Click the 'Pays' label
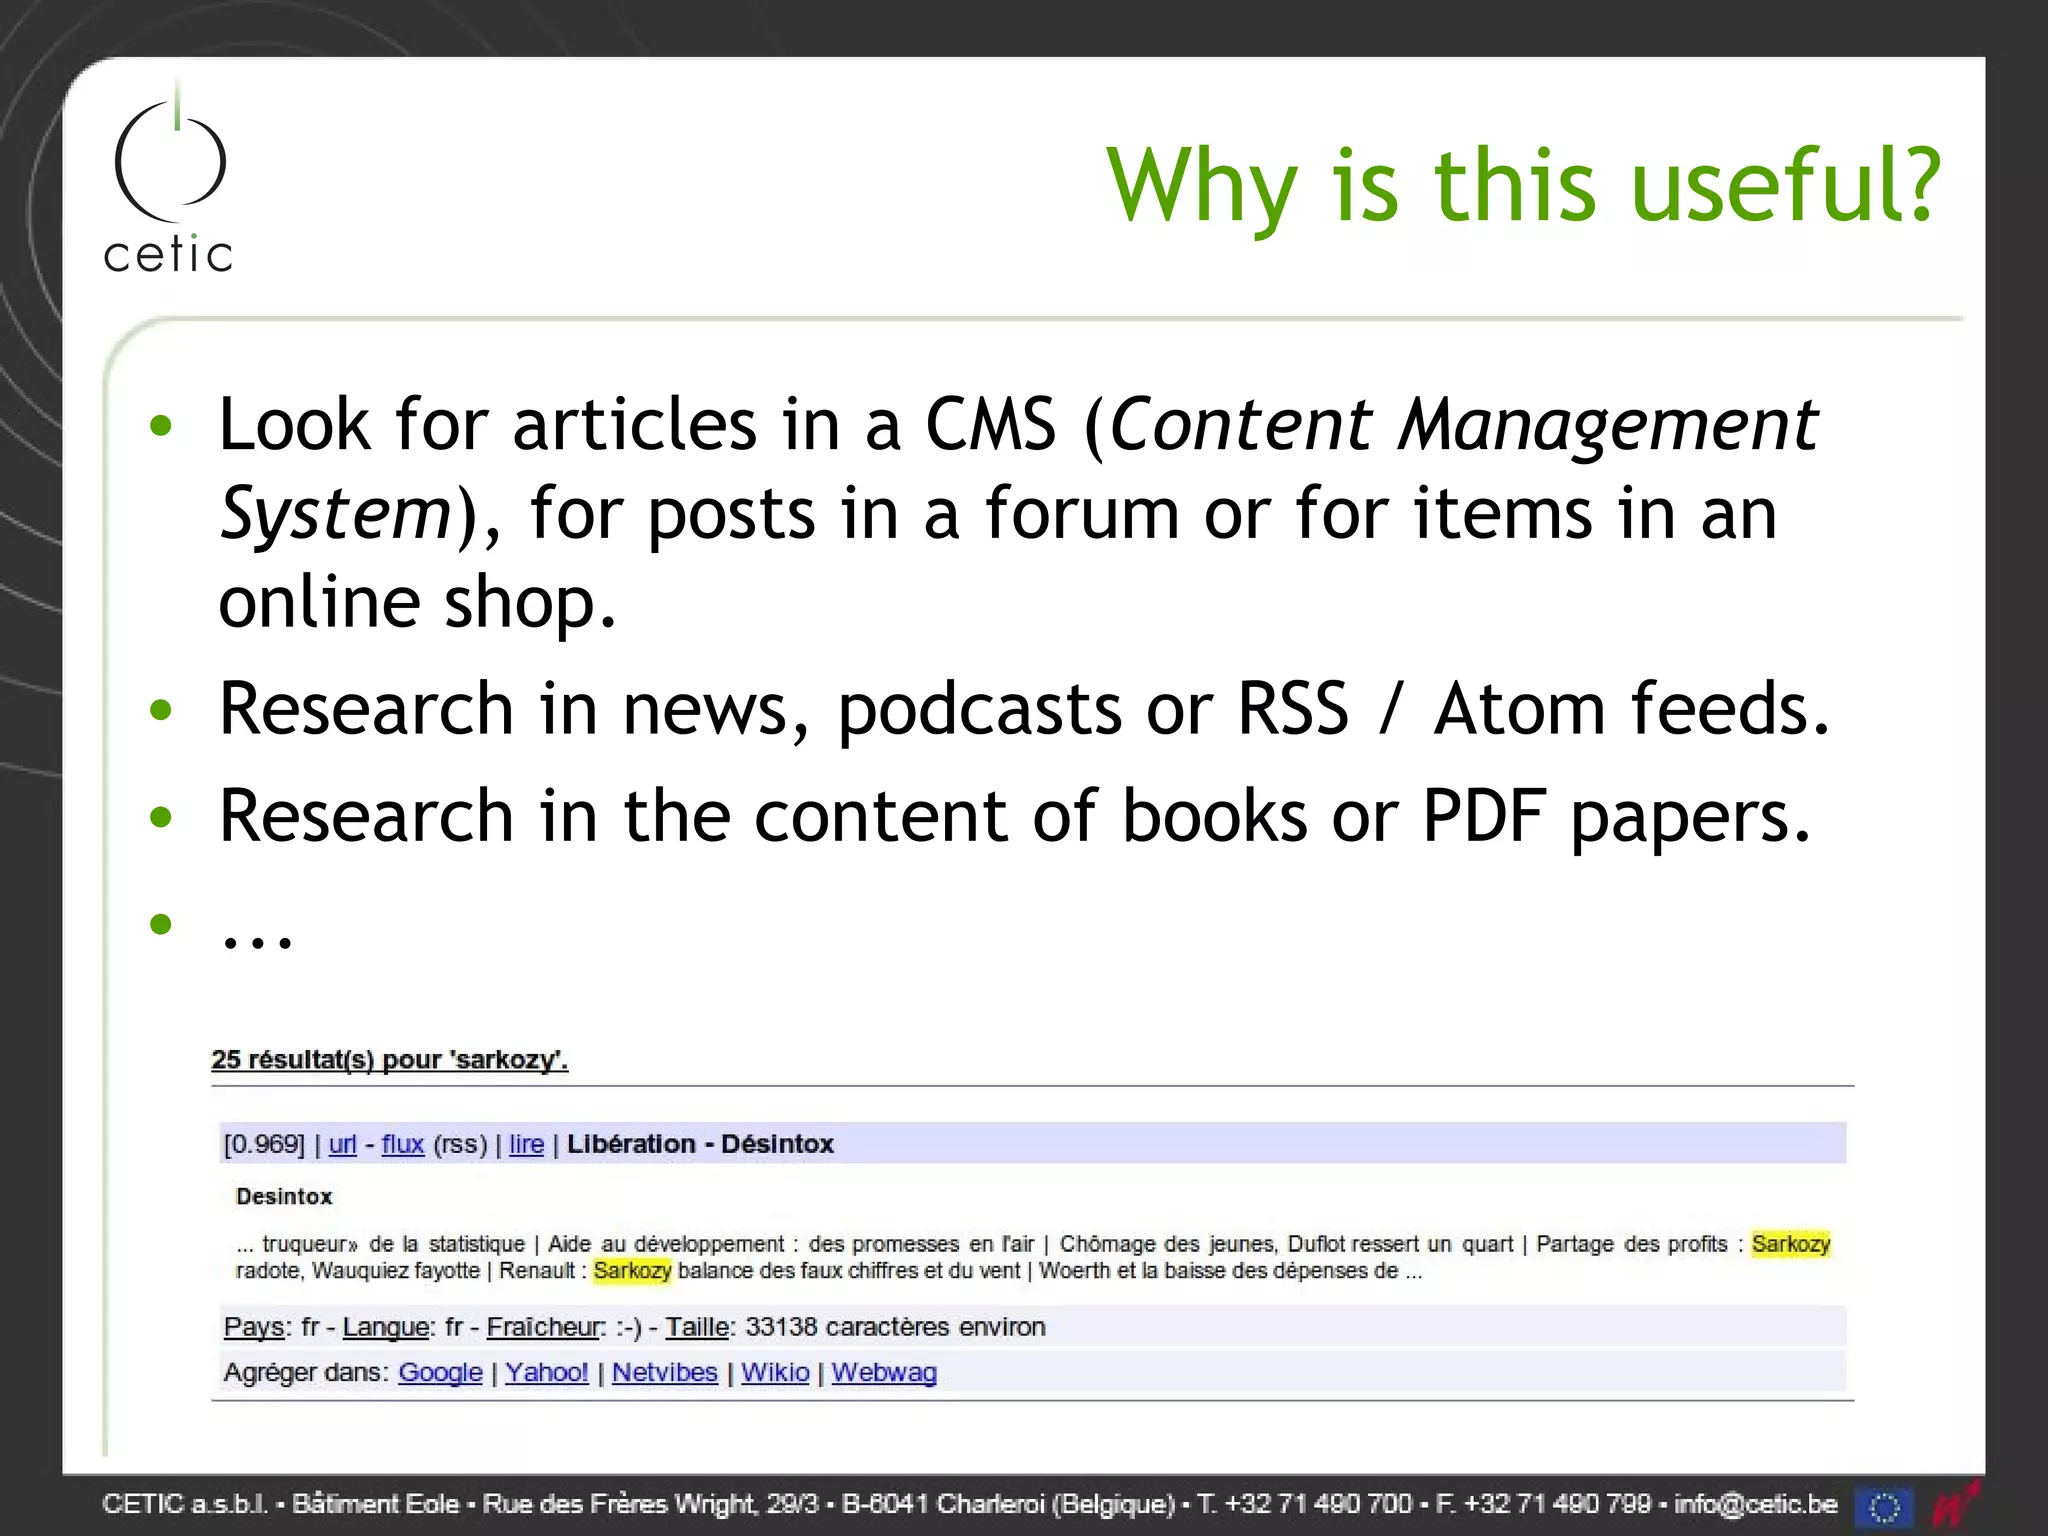 (255, 1327)
